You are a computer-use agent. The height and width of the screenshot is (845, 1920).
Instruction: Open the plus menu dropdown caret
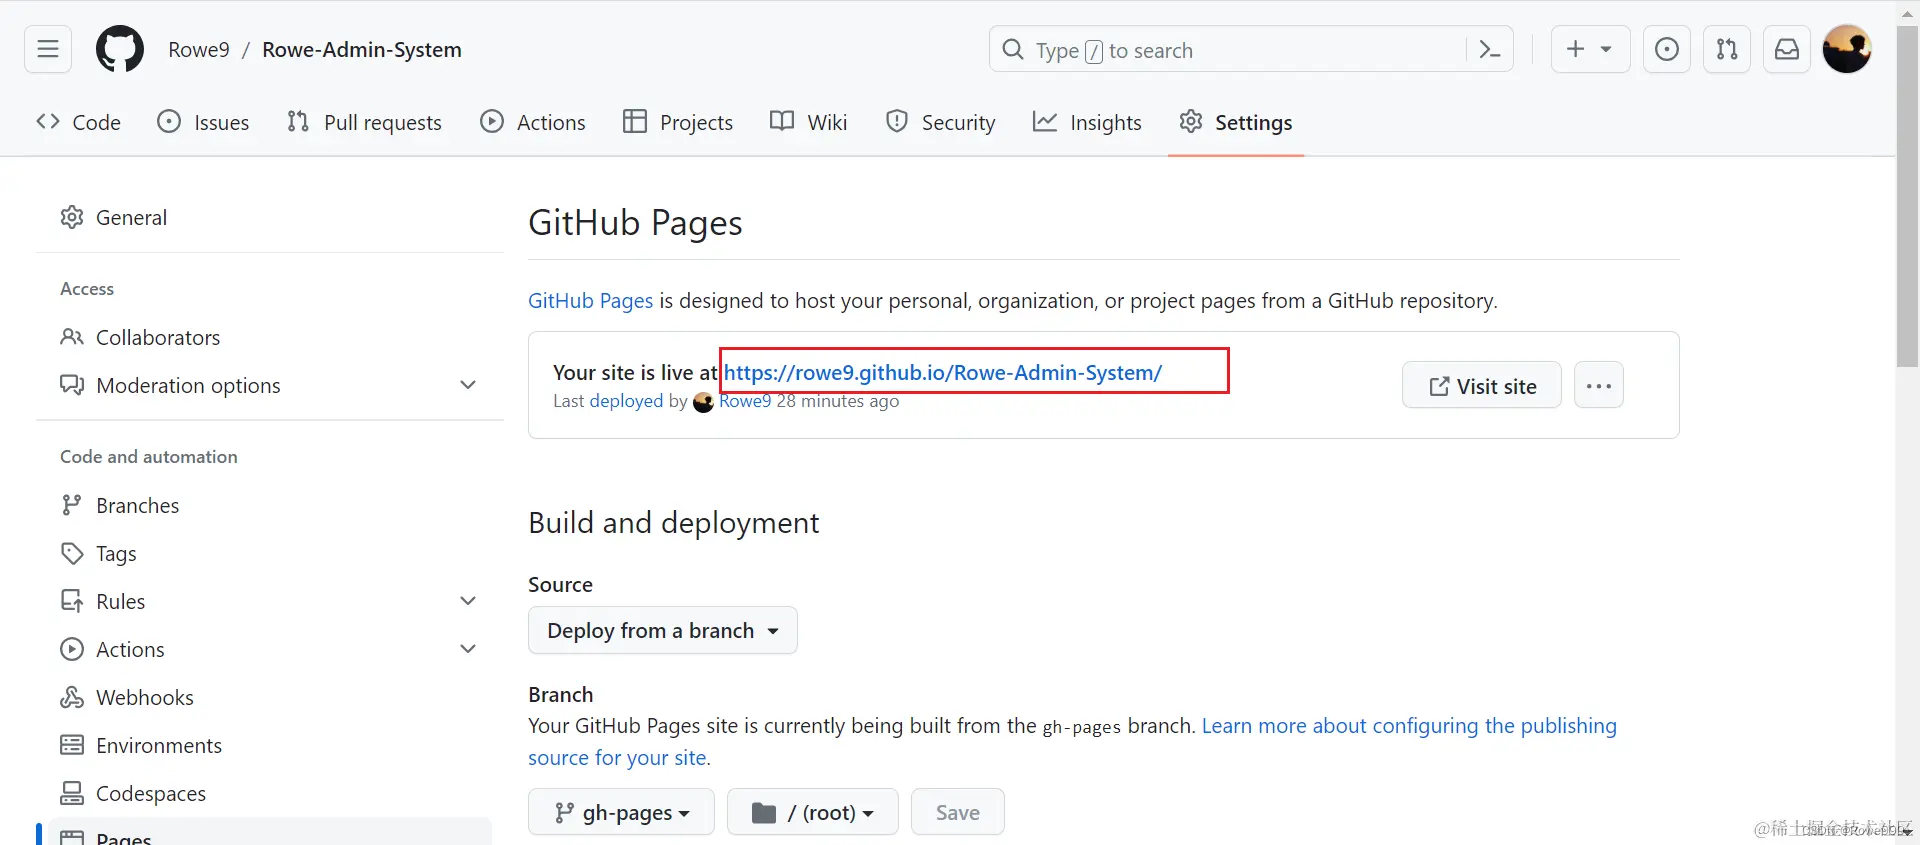click(1606, 49)
